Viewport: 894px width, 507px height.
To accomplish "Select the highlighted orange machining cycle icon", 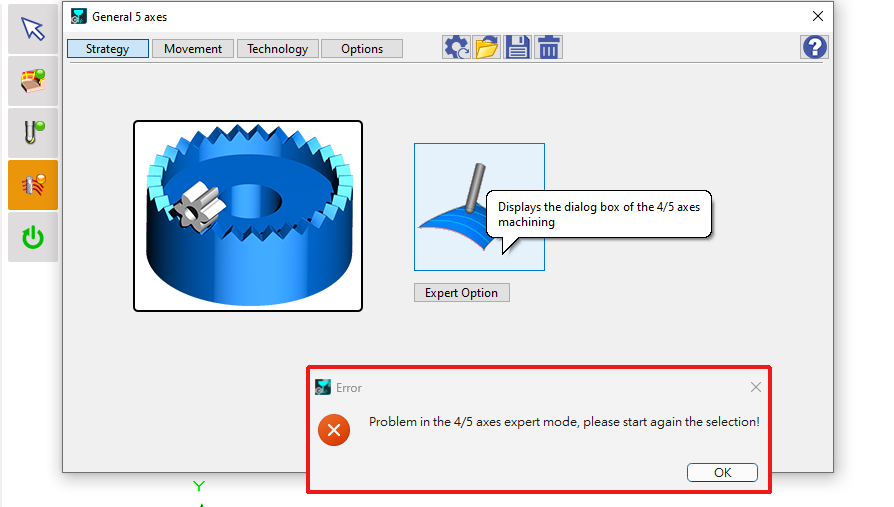I will (x=33, y=185).
